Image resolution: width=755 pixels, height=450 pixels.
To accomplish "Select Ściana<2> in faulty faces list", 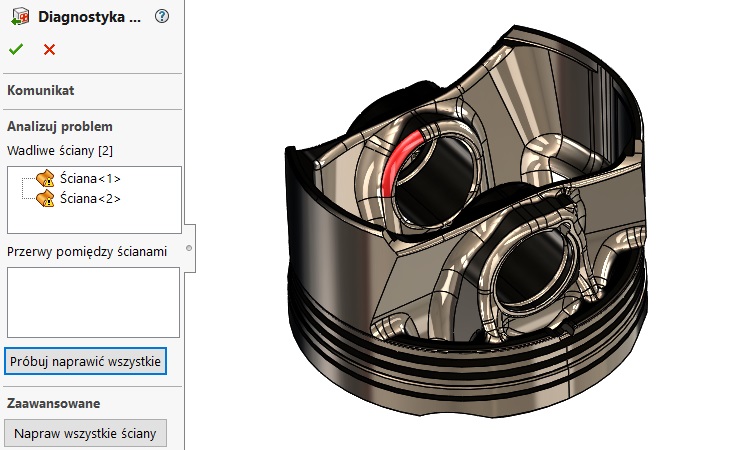I will [x=90, y=198].
